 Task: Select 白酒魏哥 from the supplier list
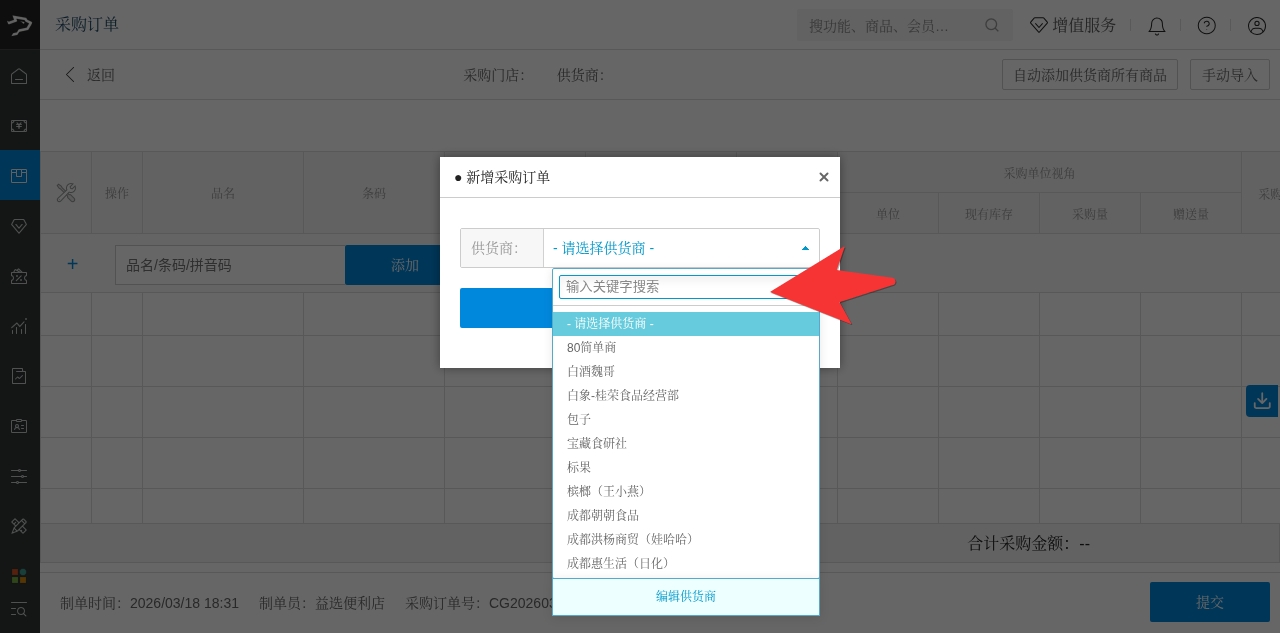591,371
